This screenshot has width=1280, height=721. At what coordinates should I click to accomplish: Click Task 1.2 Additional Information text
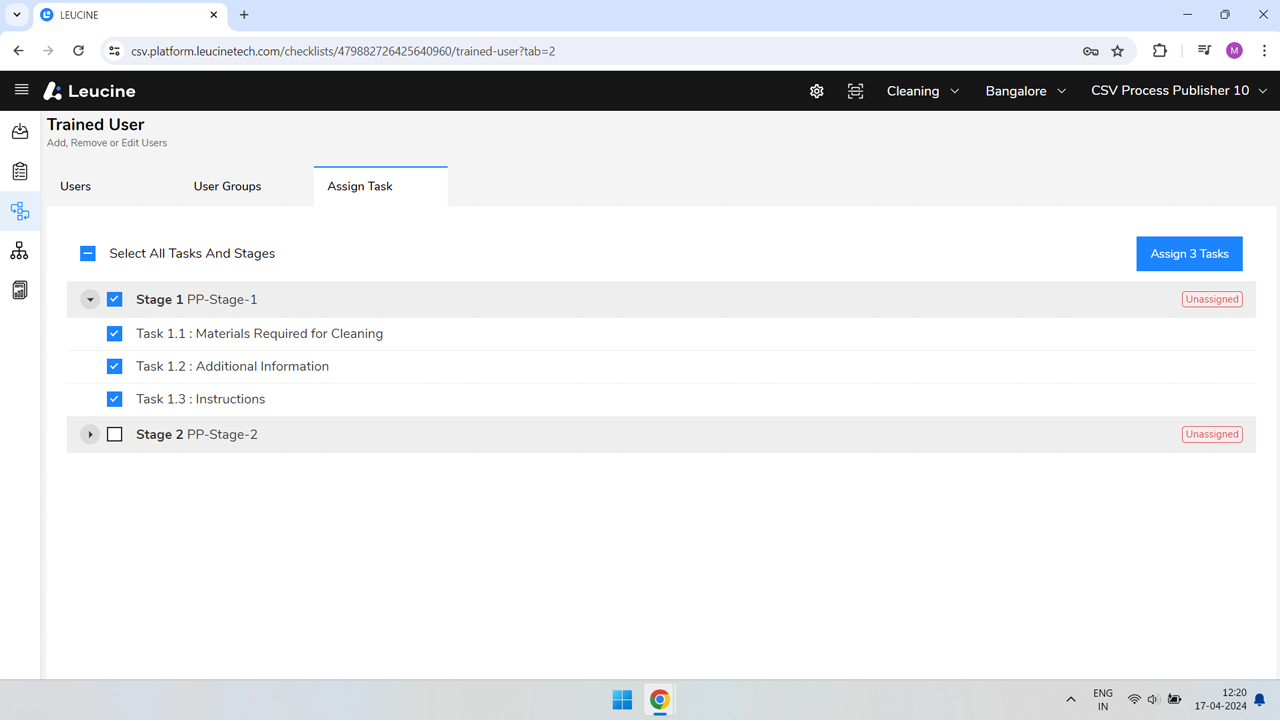point(233,366)
